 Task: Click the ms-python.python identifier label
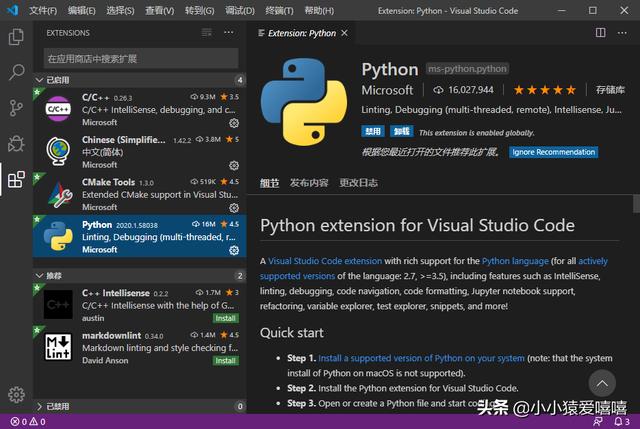point(467,69)
